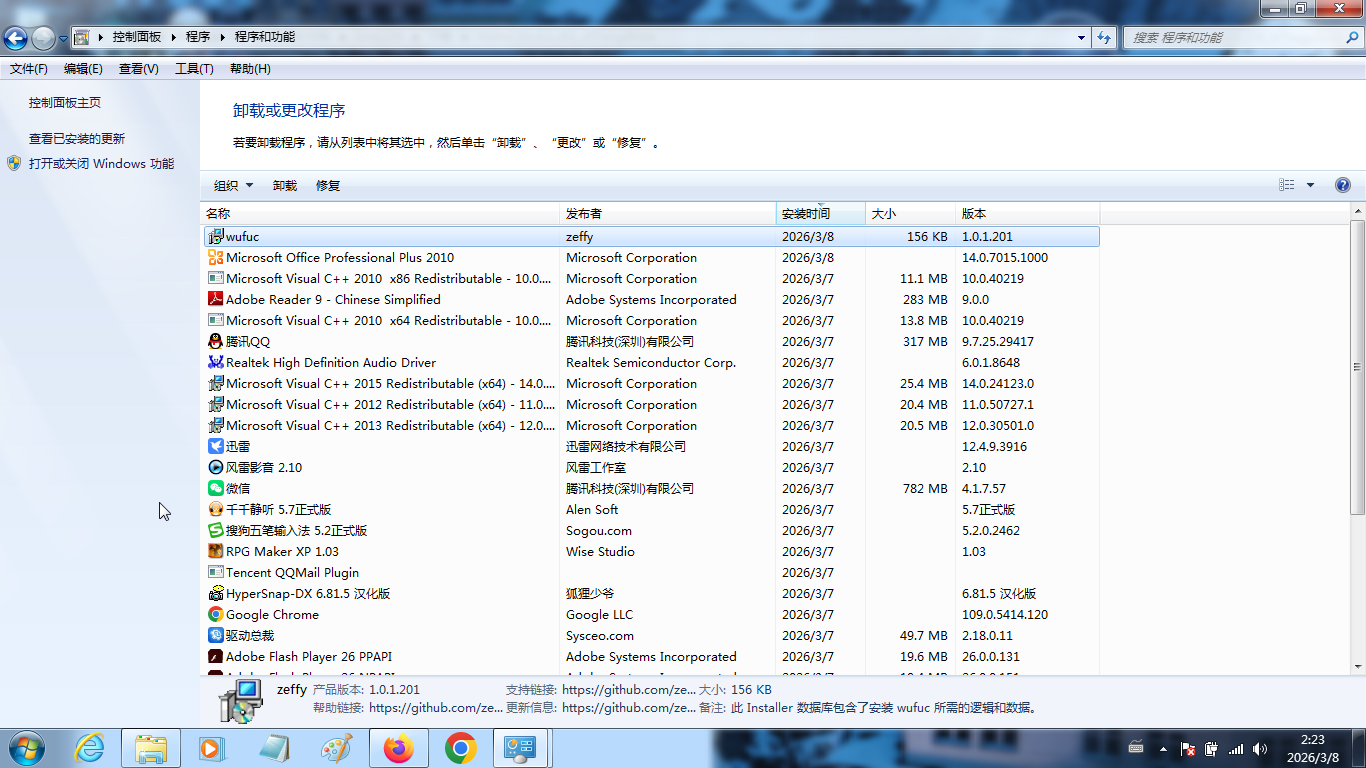Image resolution: width=1366 pixels, height=768 pixels.
Task: Click the 腾讯QQ penguin icon
Action: tap(215, 341)
